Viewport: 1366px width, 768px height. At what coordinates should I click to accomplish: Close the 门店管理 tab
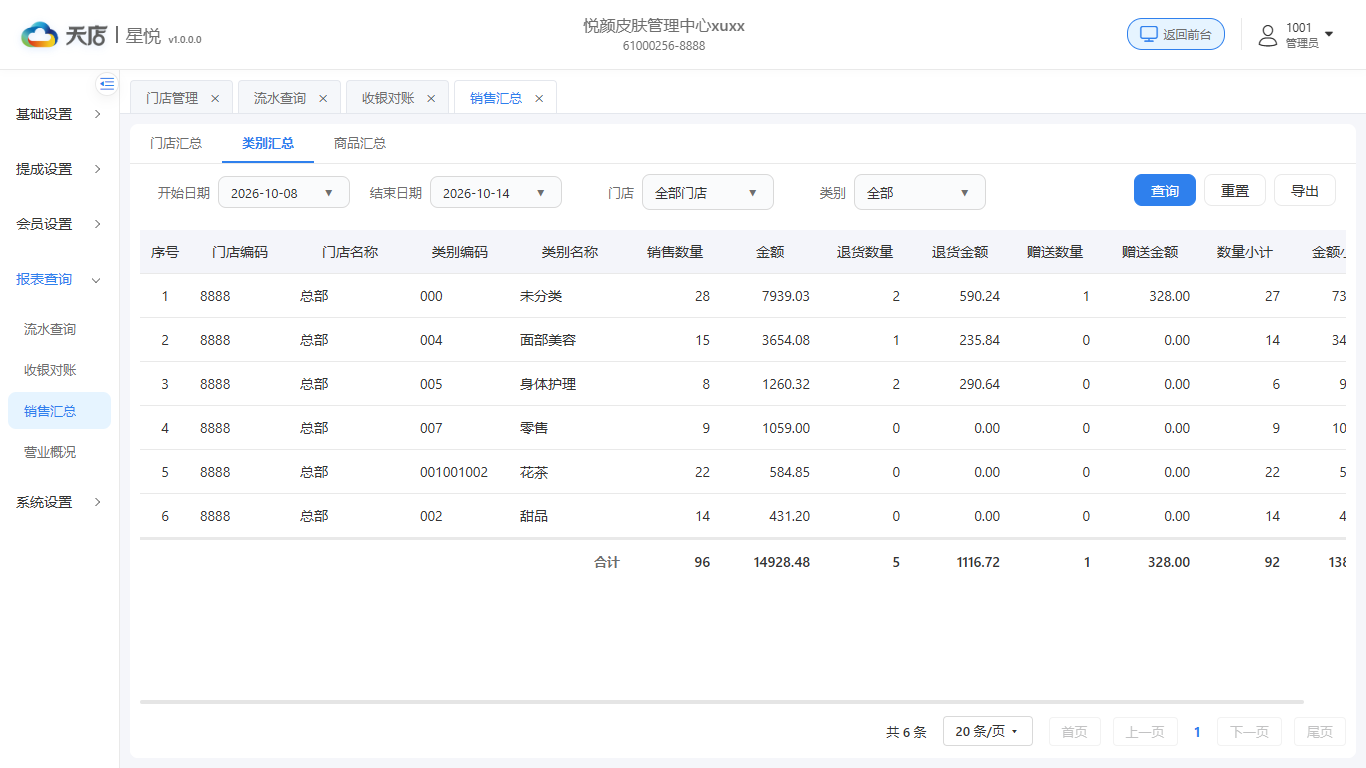point(215,98)
